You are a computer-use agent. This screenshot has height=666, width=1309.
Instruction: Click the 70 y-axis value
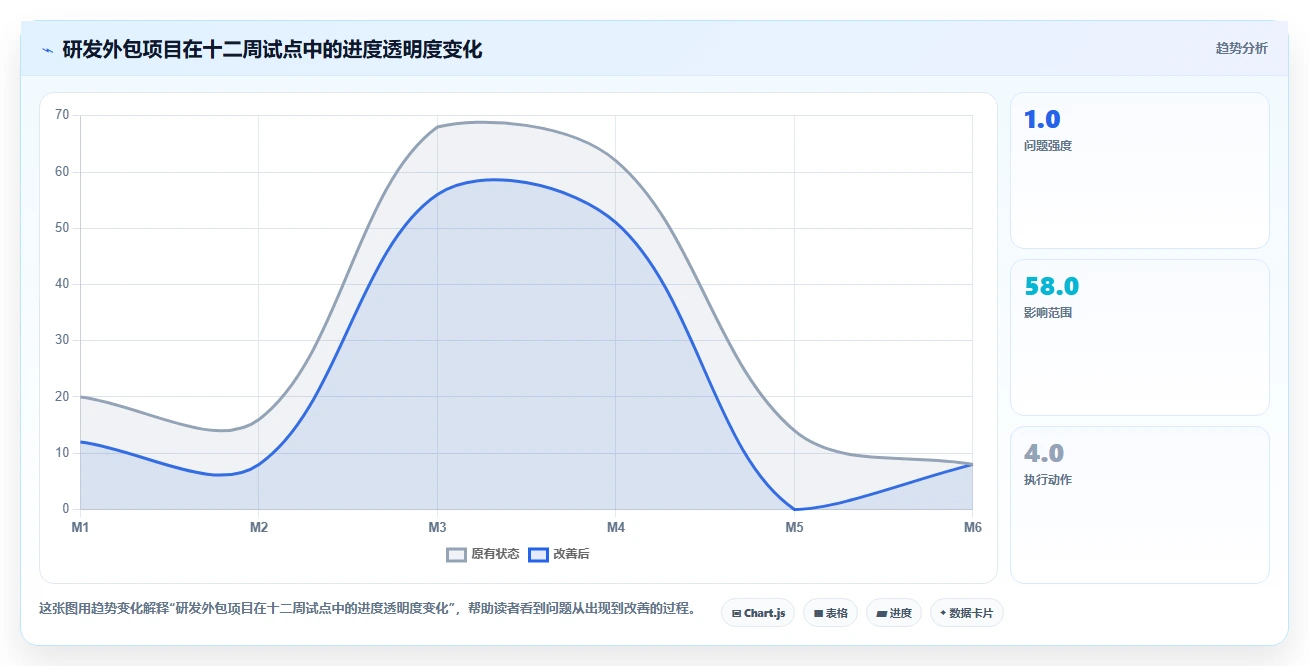pos(62,115)
